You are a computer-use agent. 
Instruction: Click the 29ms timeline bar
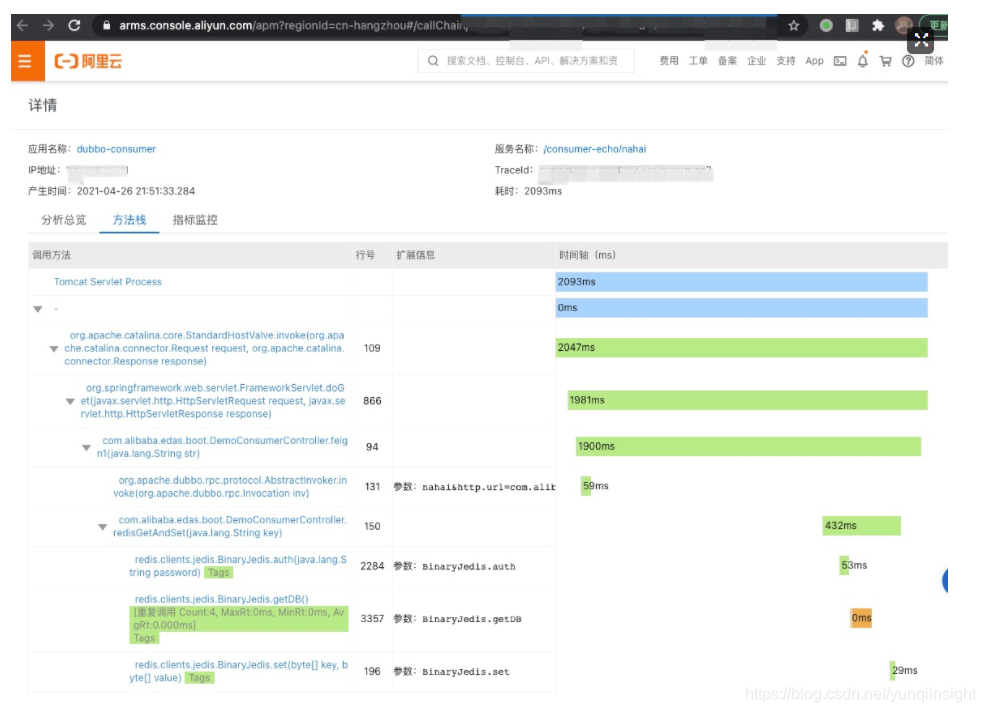(x=892, y=670)
